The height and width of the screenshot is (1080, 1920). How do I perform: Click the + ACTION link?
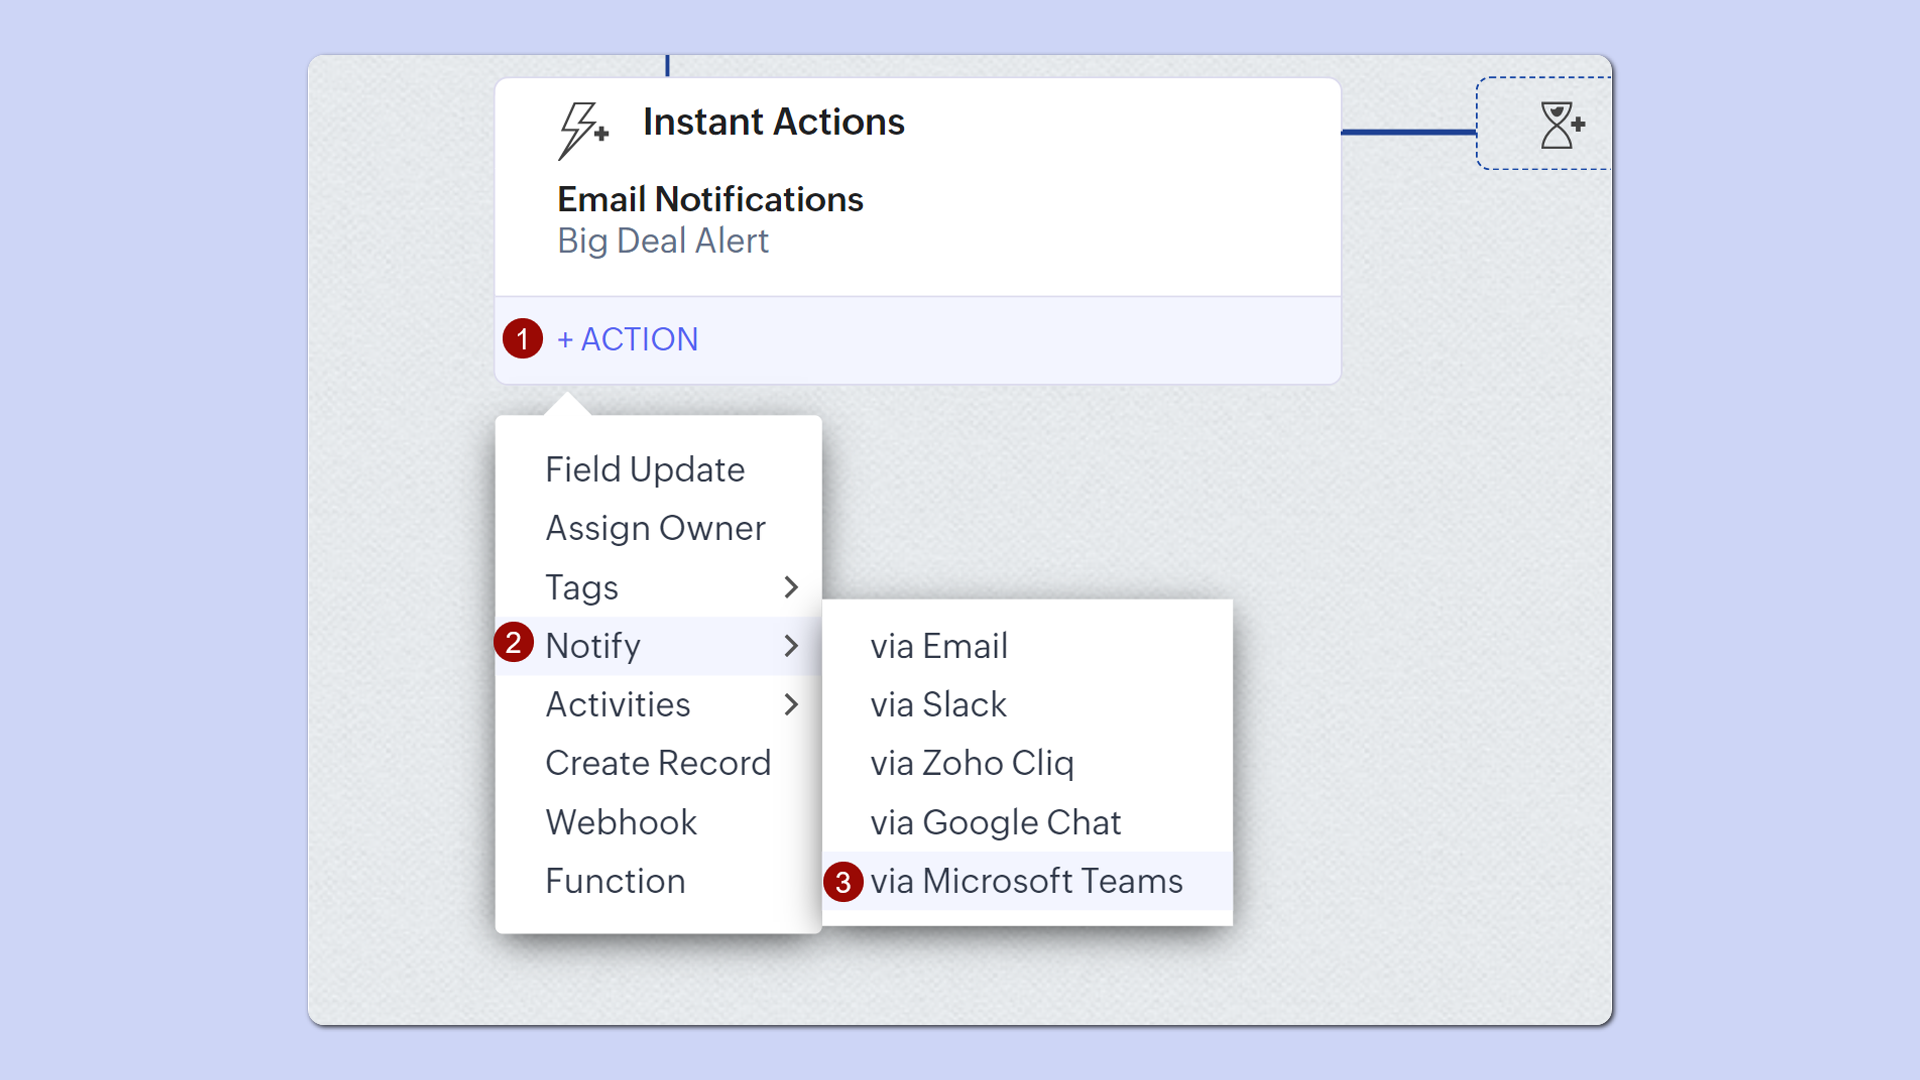[627, 340]
